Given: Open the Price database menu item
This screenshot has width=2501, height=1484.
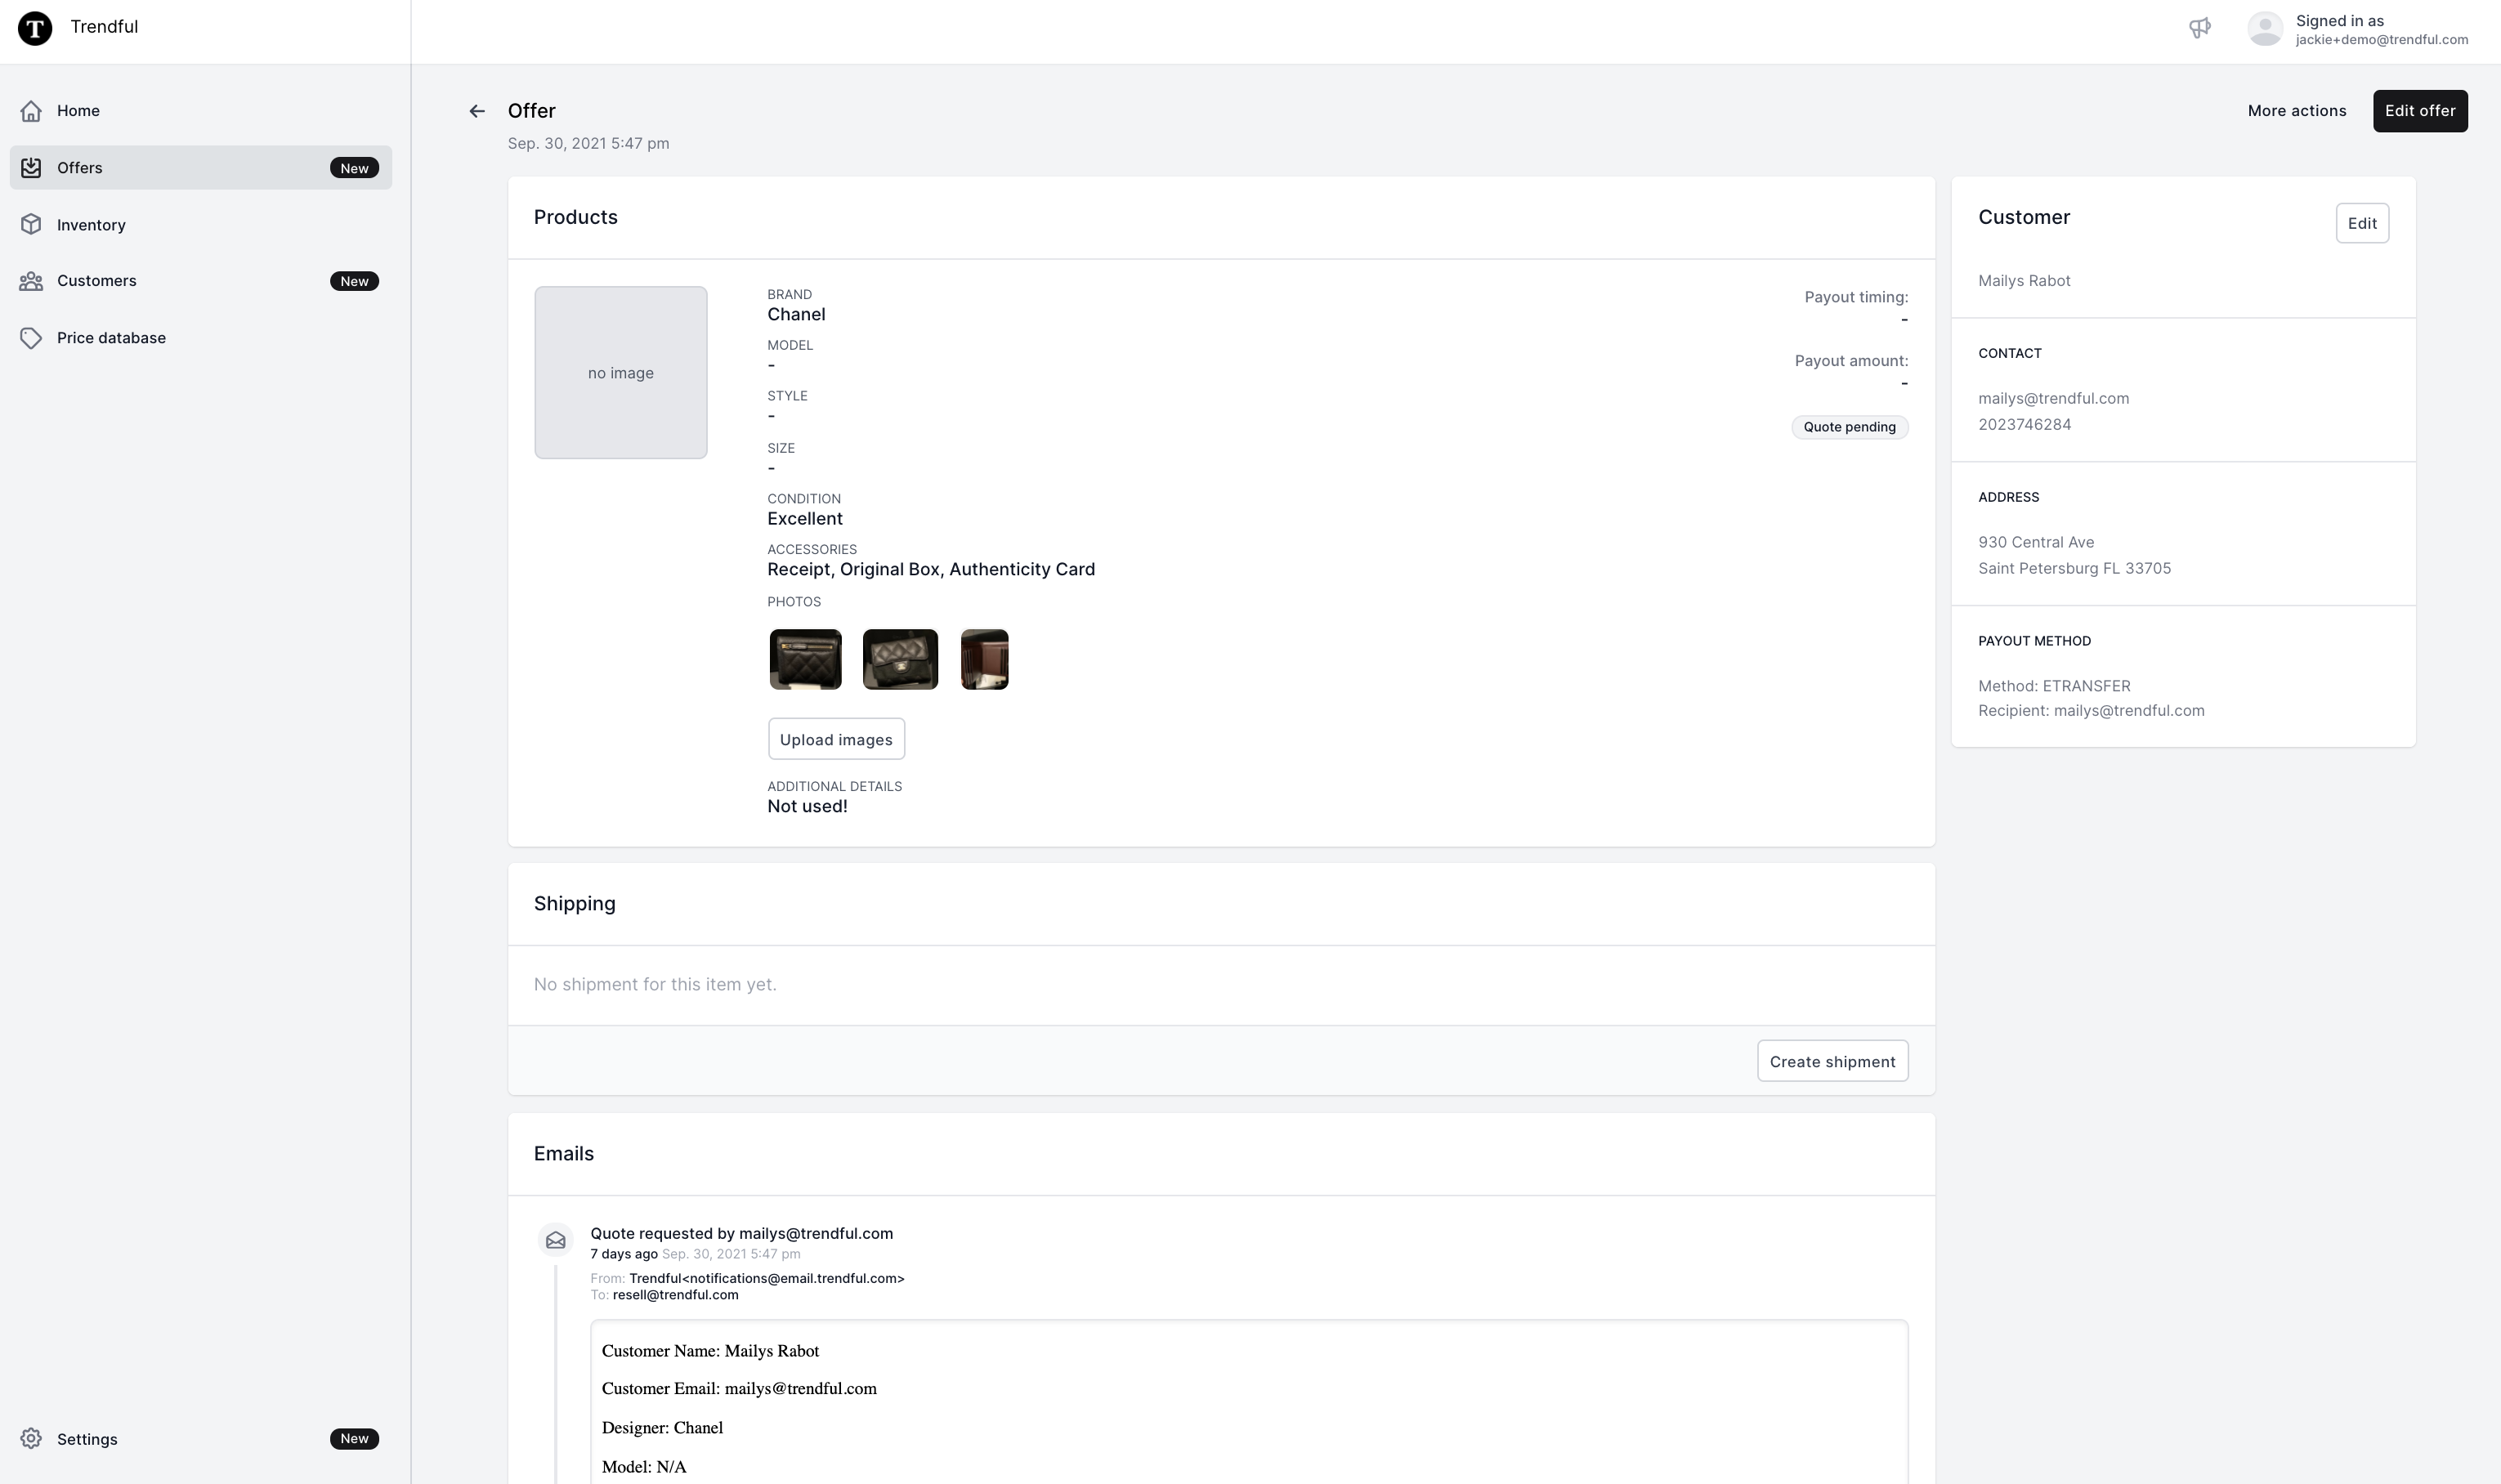Looking at the screenshot, I should [x=111, y=338].
